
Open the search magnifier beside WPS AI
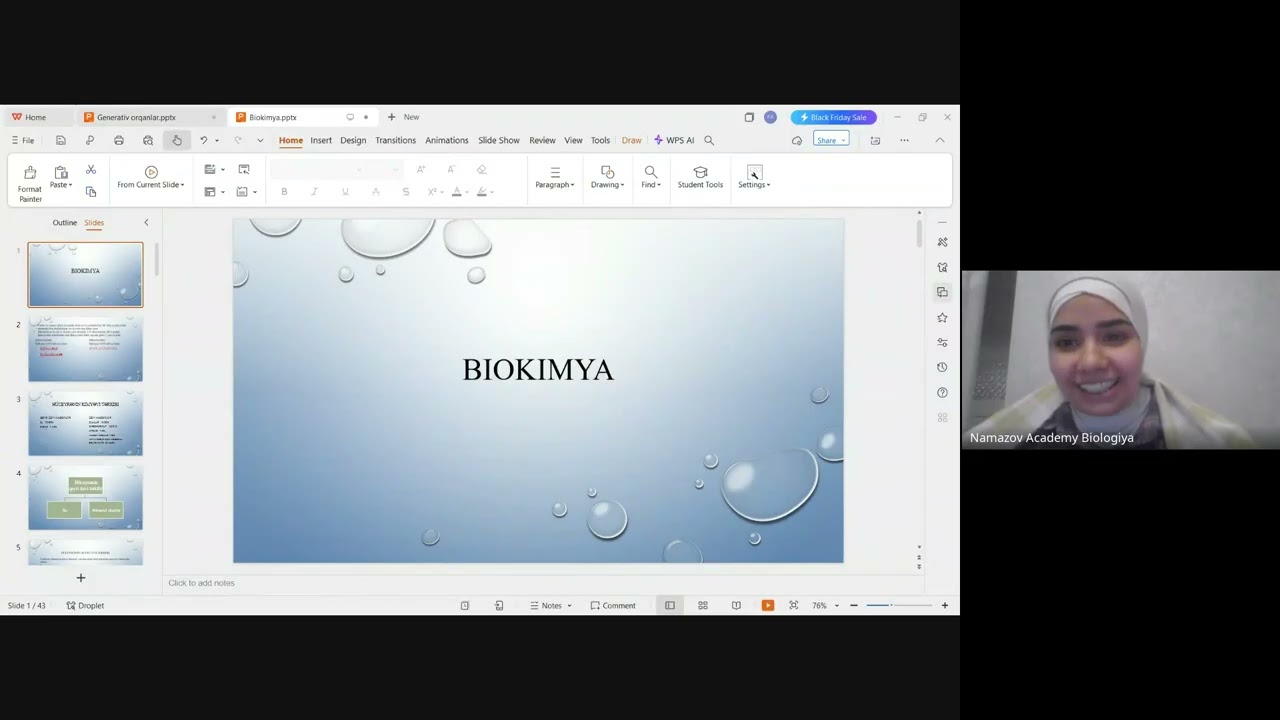tap(709, 141)
